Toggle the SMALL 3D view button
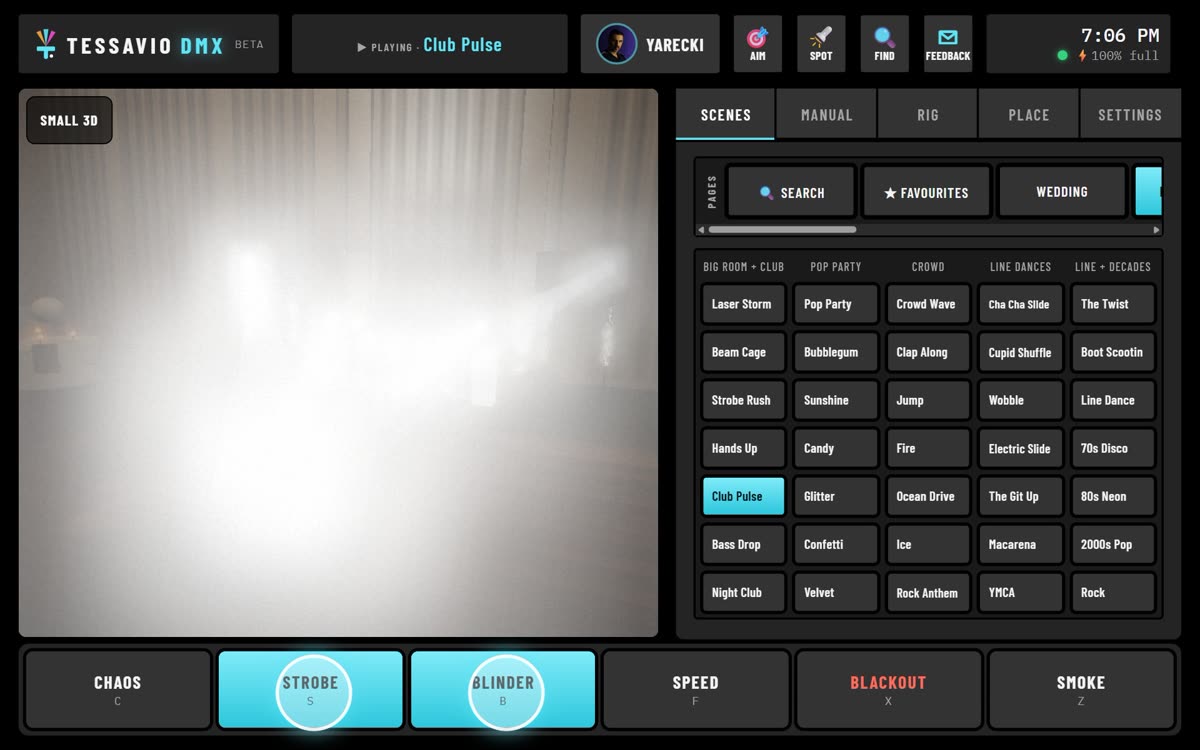 tap(69, 120)
